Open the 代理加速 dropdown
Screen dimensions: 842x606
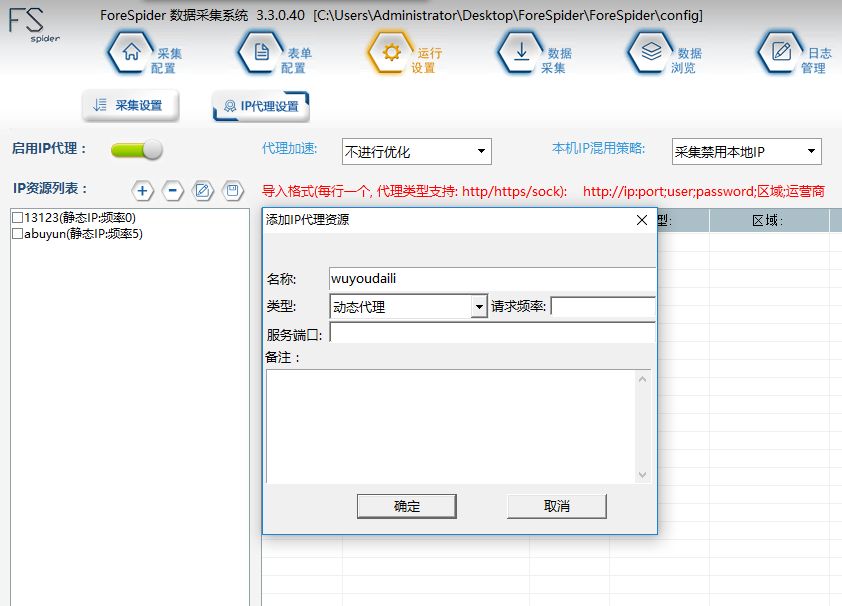[x=417, y=151]
